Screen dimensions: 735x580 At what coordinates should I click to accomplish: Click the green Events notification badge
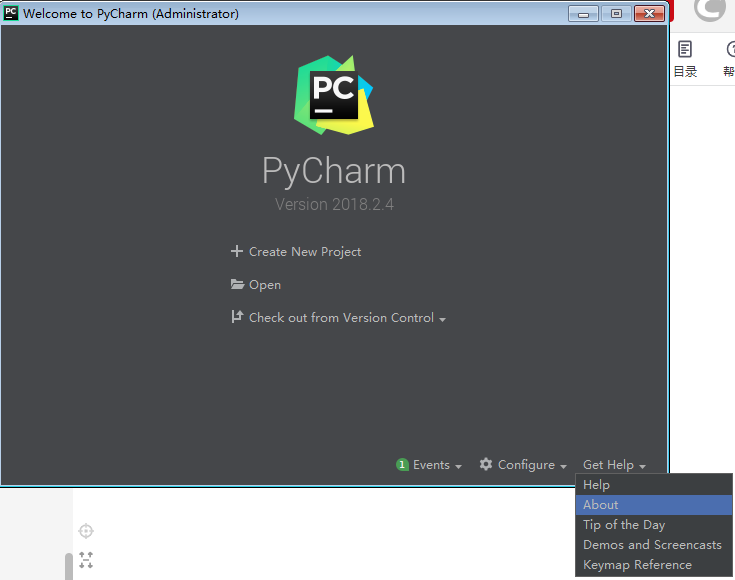(x=402, y=465)
